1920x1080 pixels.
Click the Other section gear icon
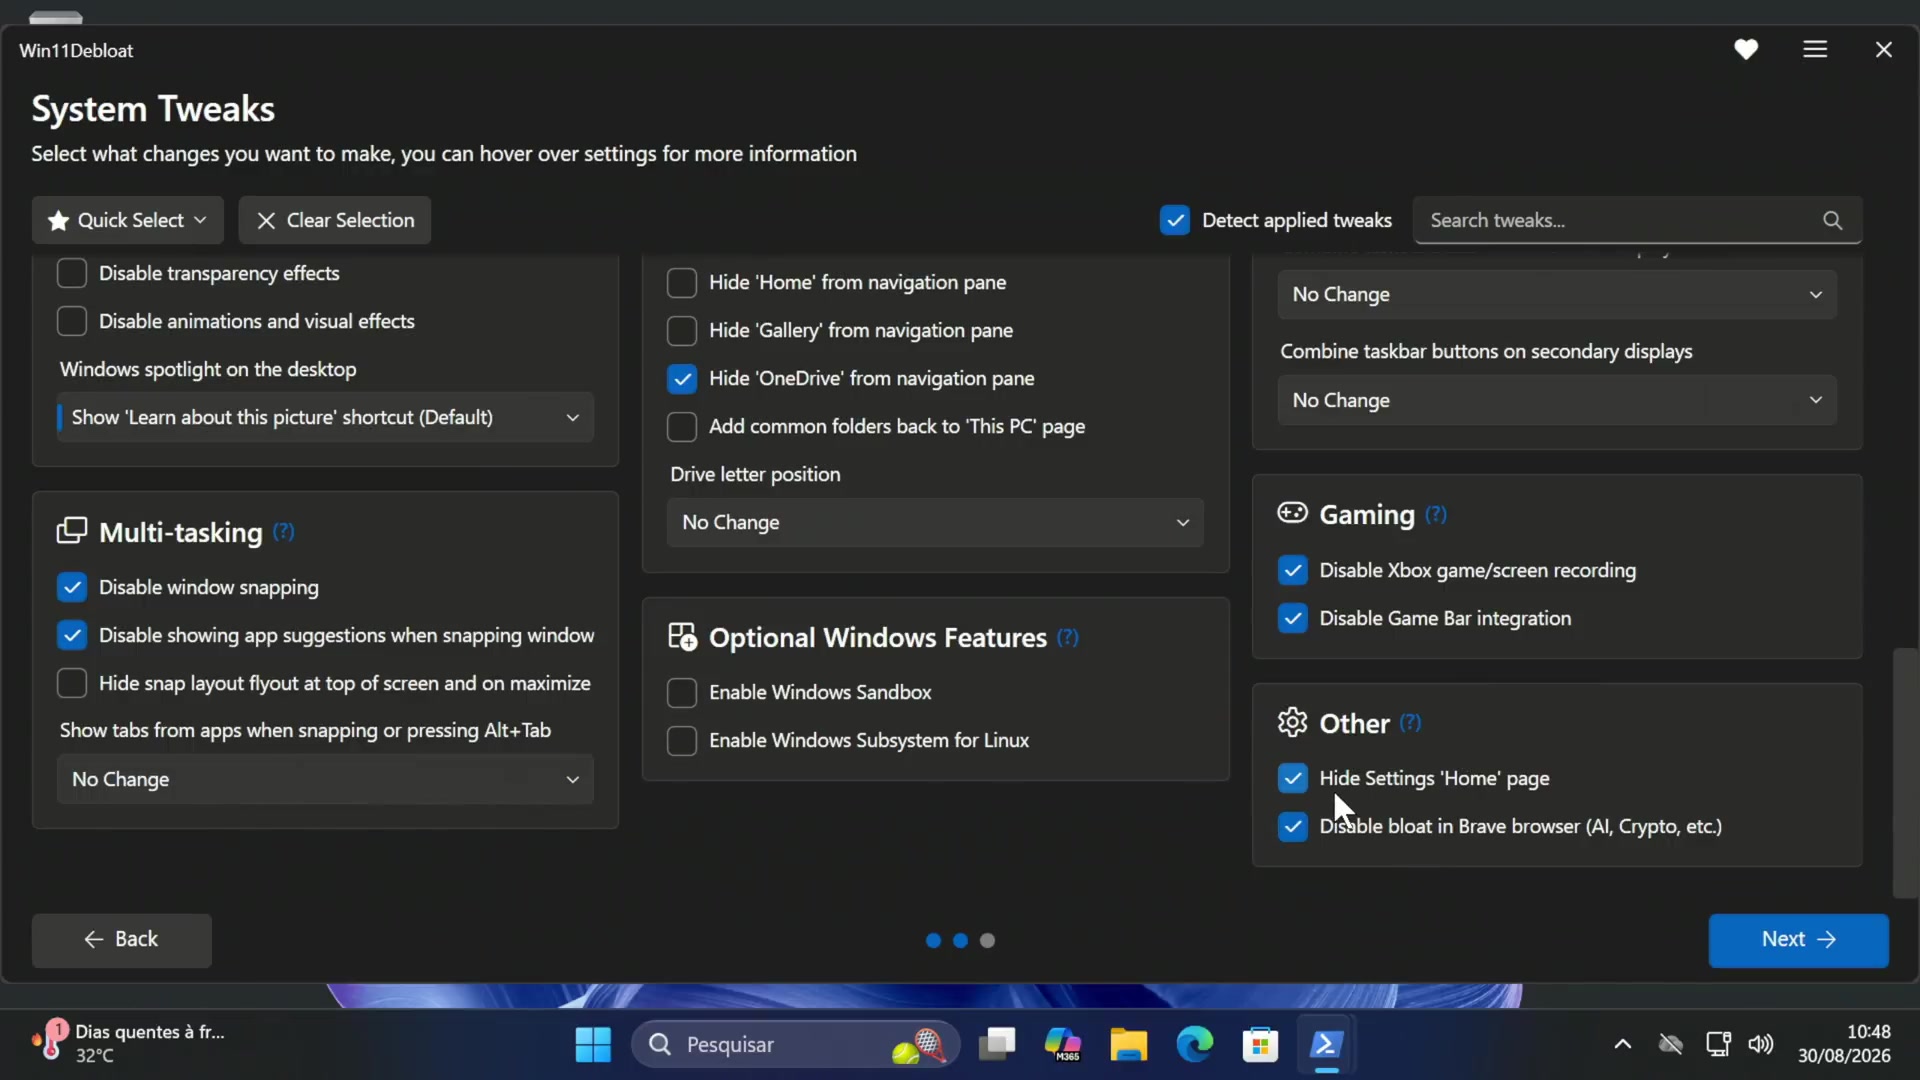(1292, 722)
